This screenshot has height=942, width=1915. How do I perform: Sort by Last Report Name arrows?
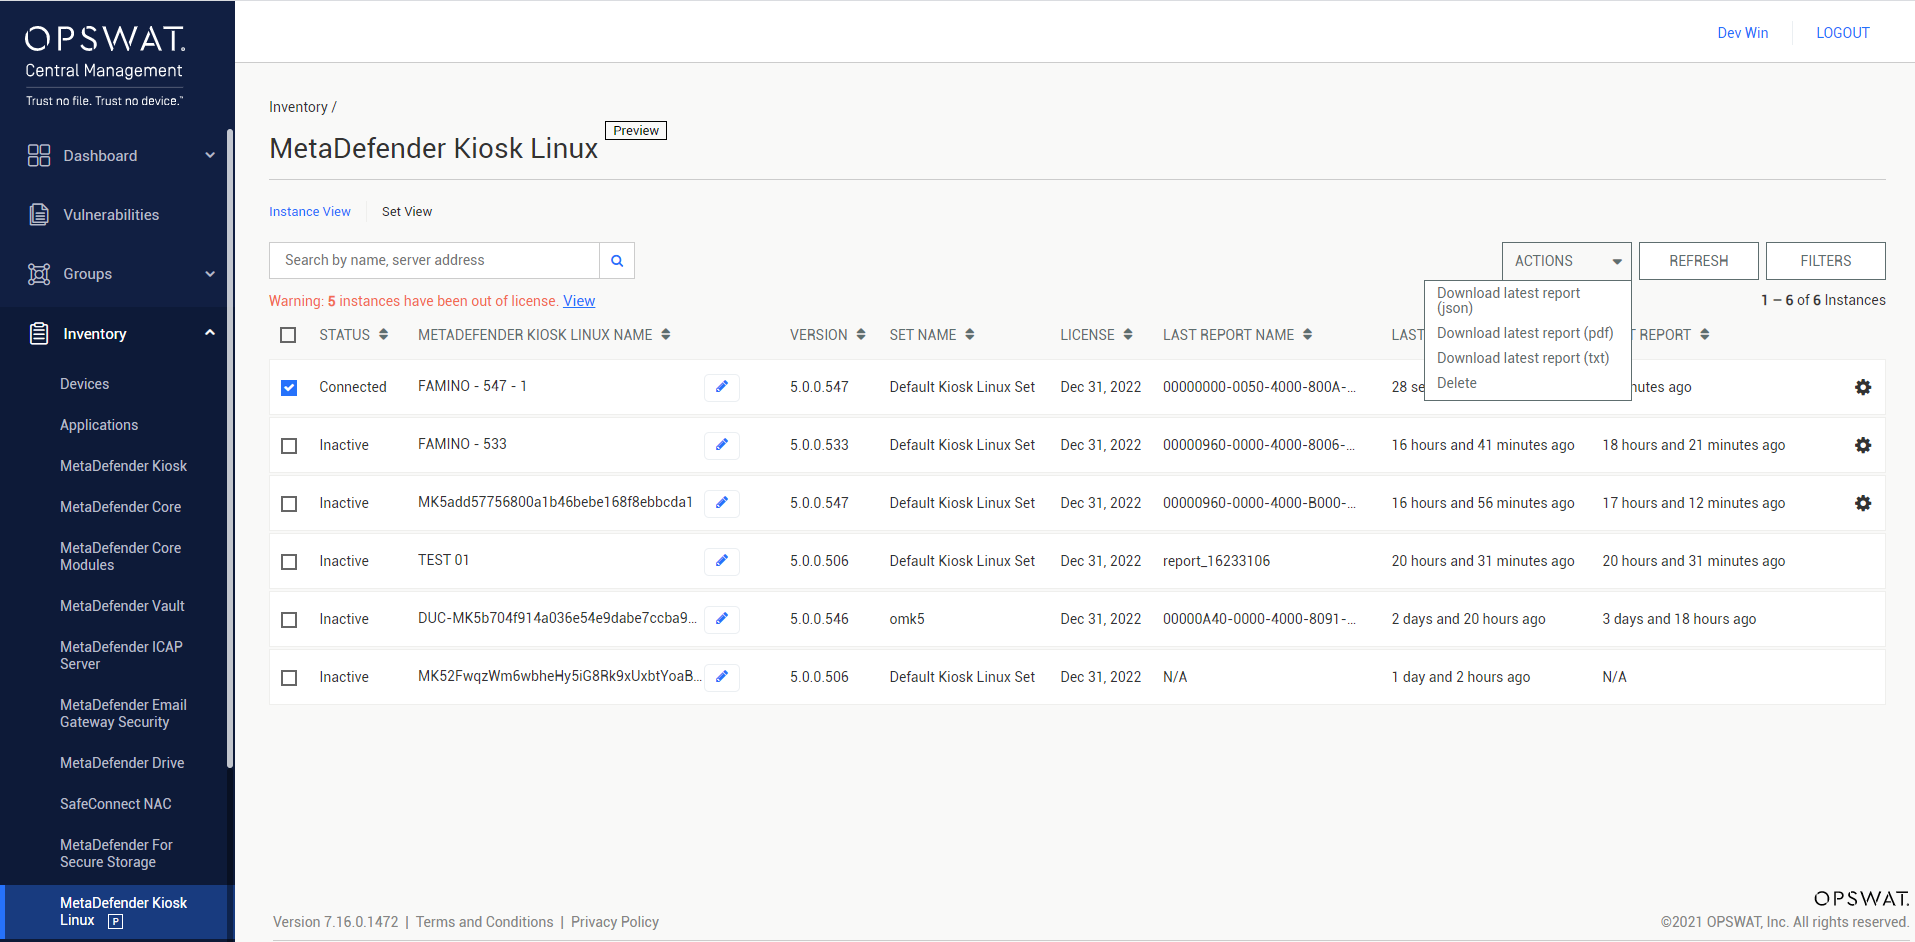point(1307,335)
